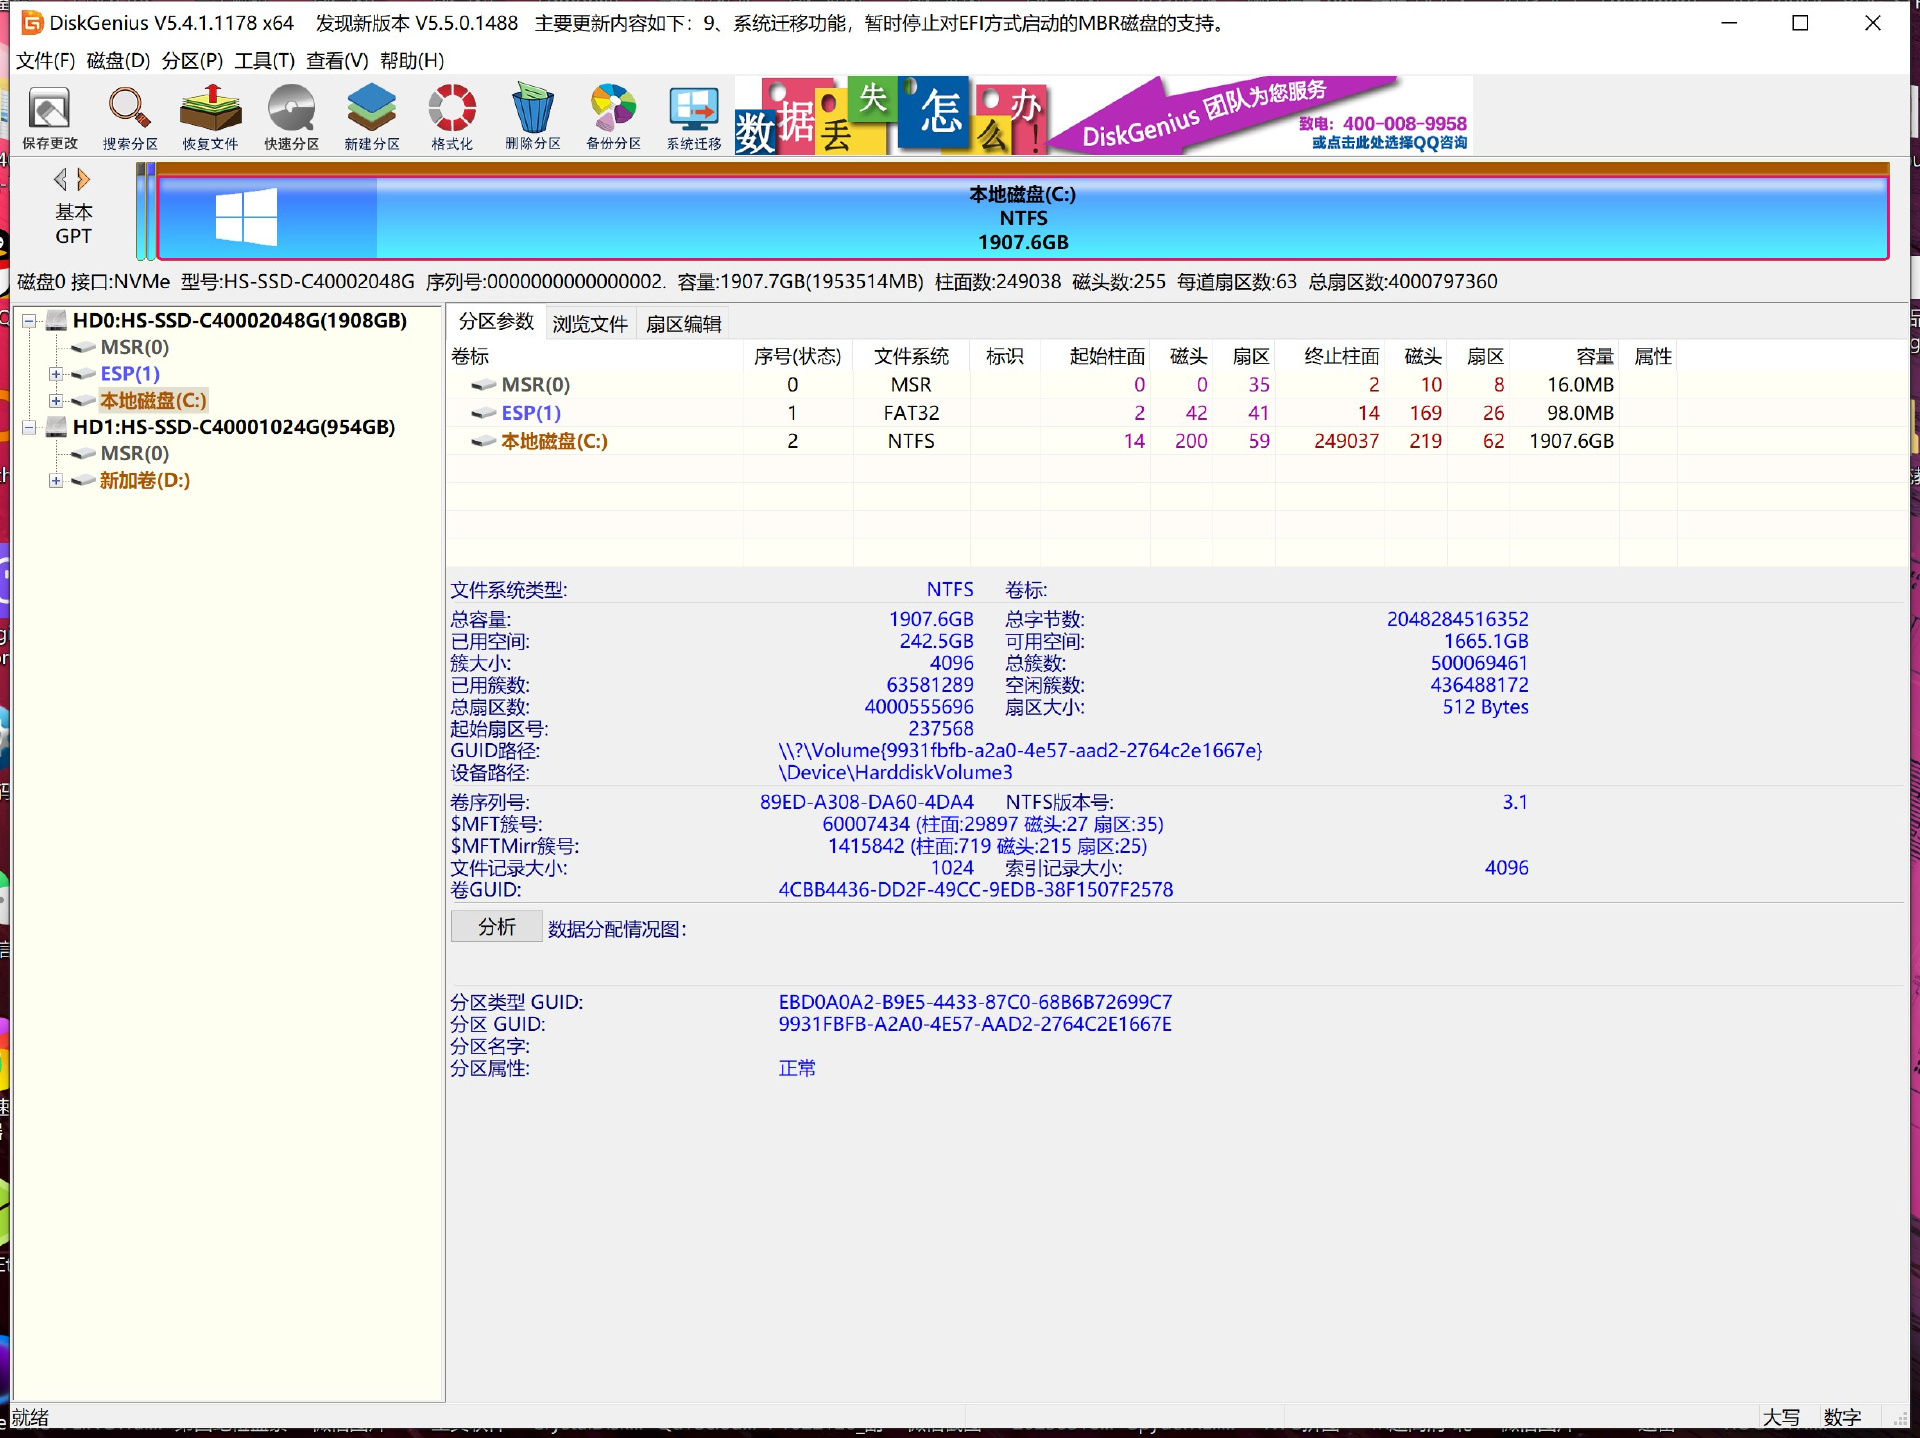Screen dimensions: 1920x1438
Task: Go to next disk with right arrow
Action: (x=84, y=180)
